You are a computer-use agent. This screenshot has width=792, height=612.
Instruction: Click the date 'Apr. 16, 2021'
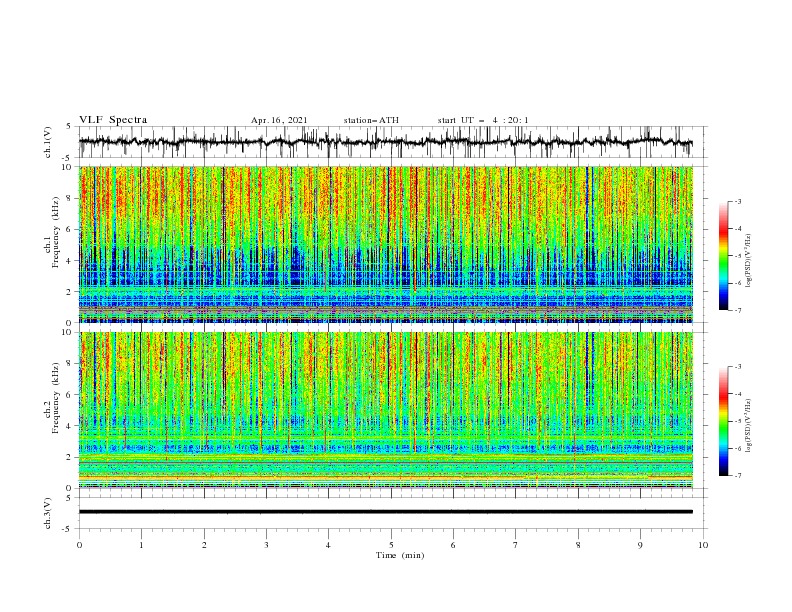[x=279, y=120]
